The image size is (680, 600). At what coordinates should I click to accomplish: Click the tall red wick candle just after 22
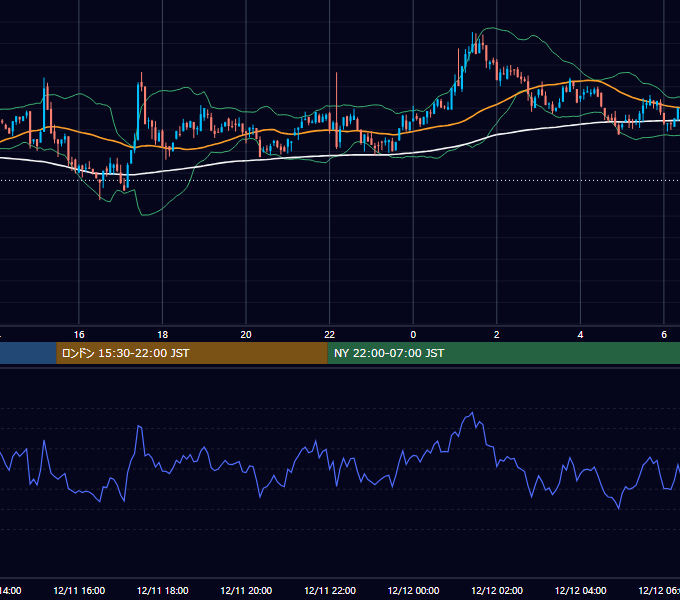point(337,111)
